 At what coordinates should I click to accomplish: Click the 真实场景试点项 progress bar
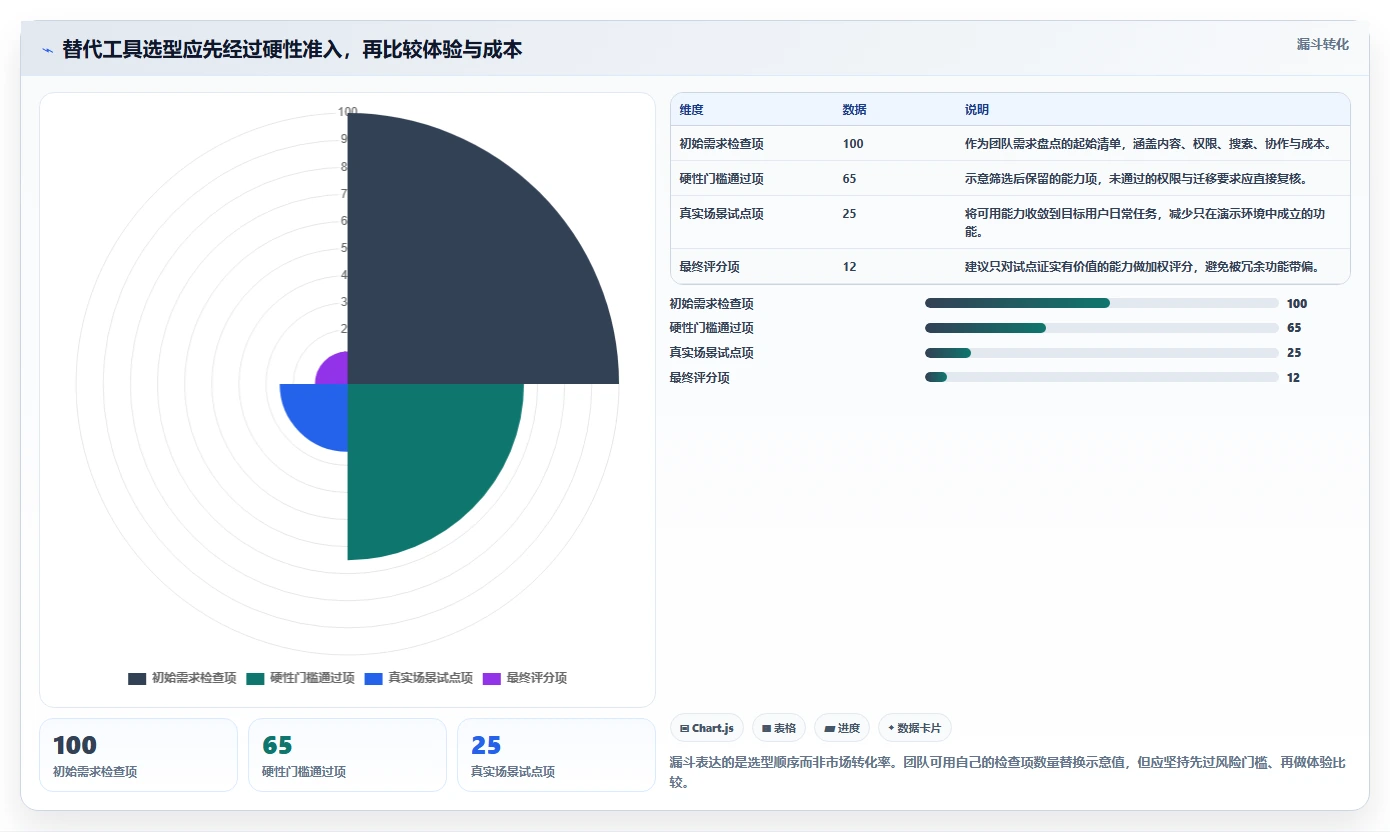pos(1101,352)
